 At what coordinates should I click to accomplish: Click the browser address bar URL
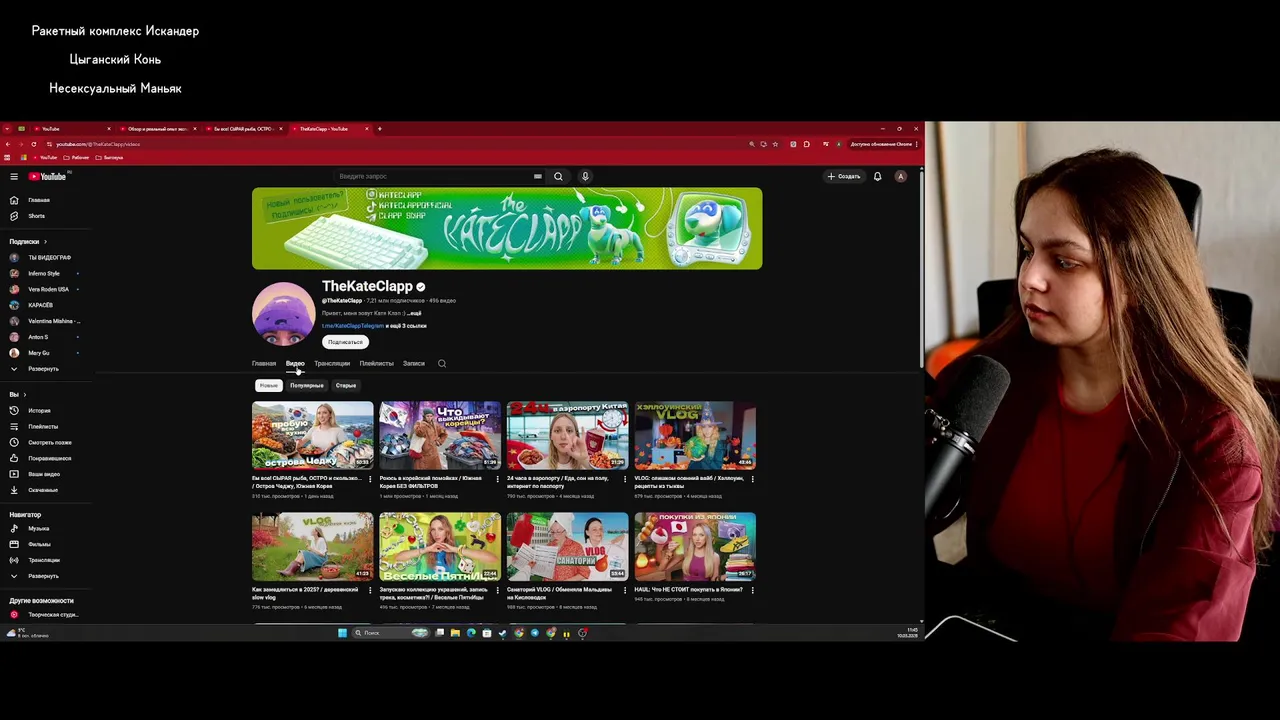98,144
